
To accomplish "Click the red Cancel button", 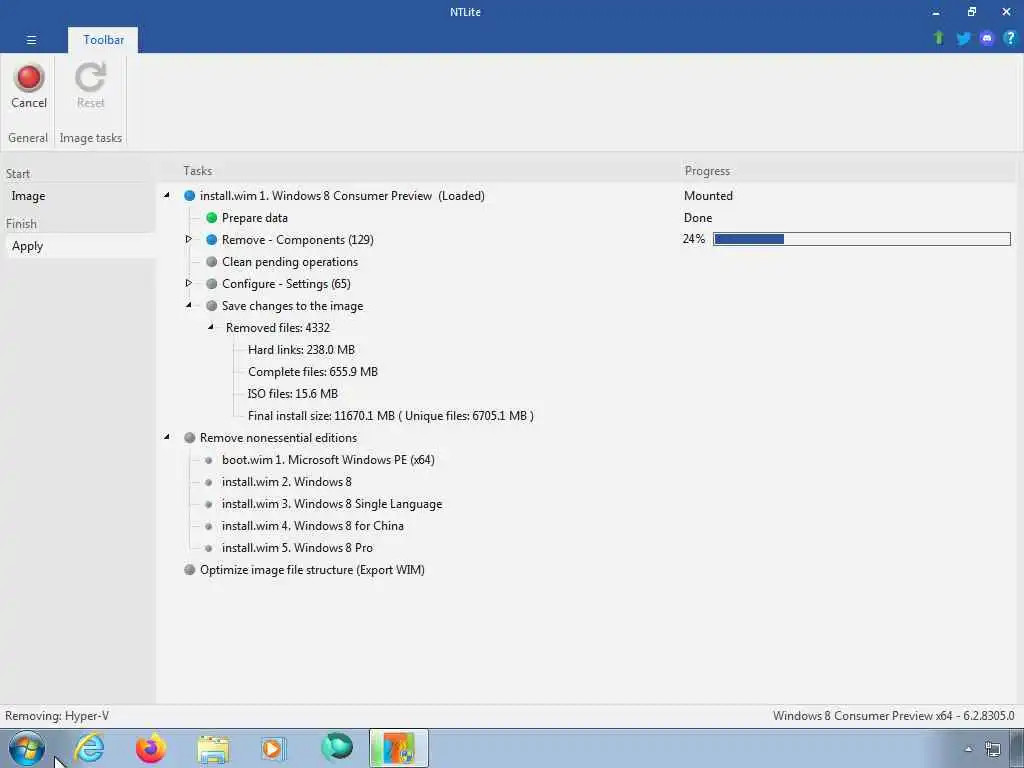I will (29, 86).
